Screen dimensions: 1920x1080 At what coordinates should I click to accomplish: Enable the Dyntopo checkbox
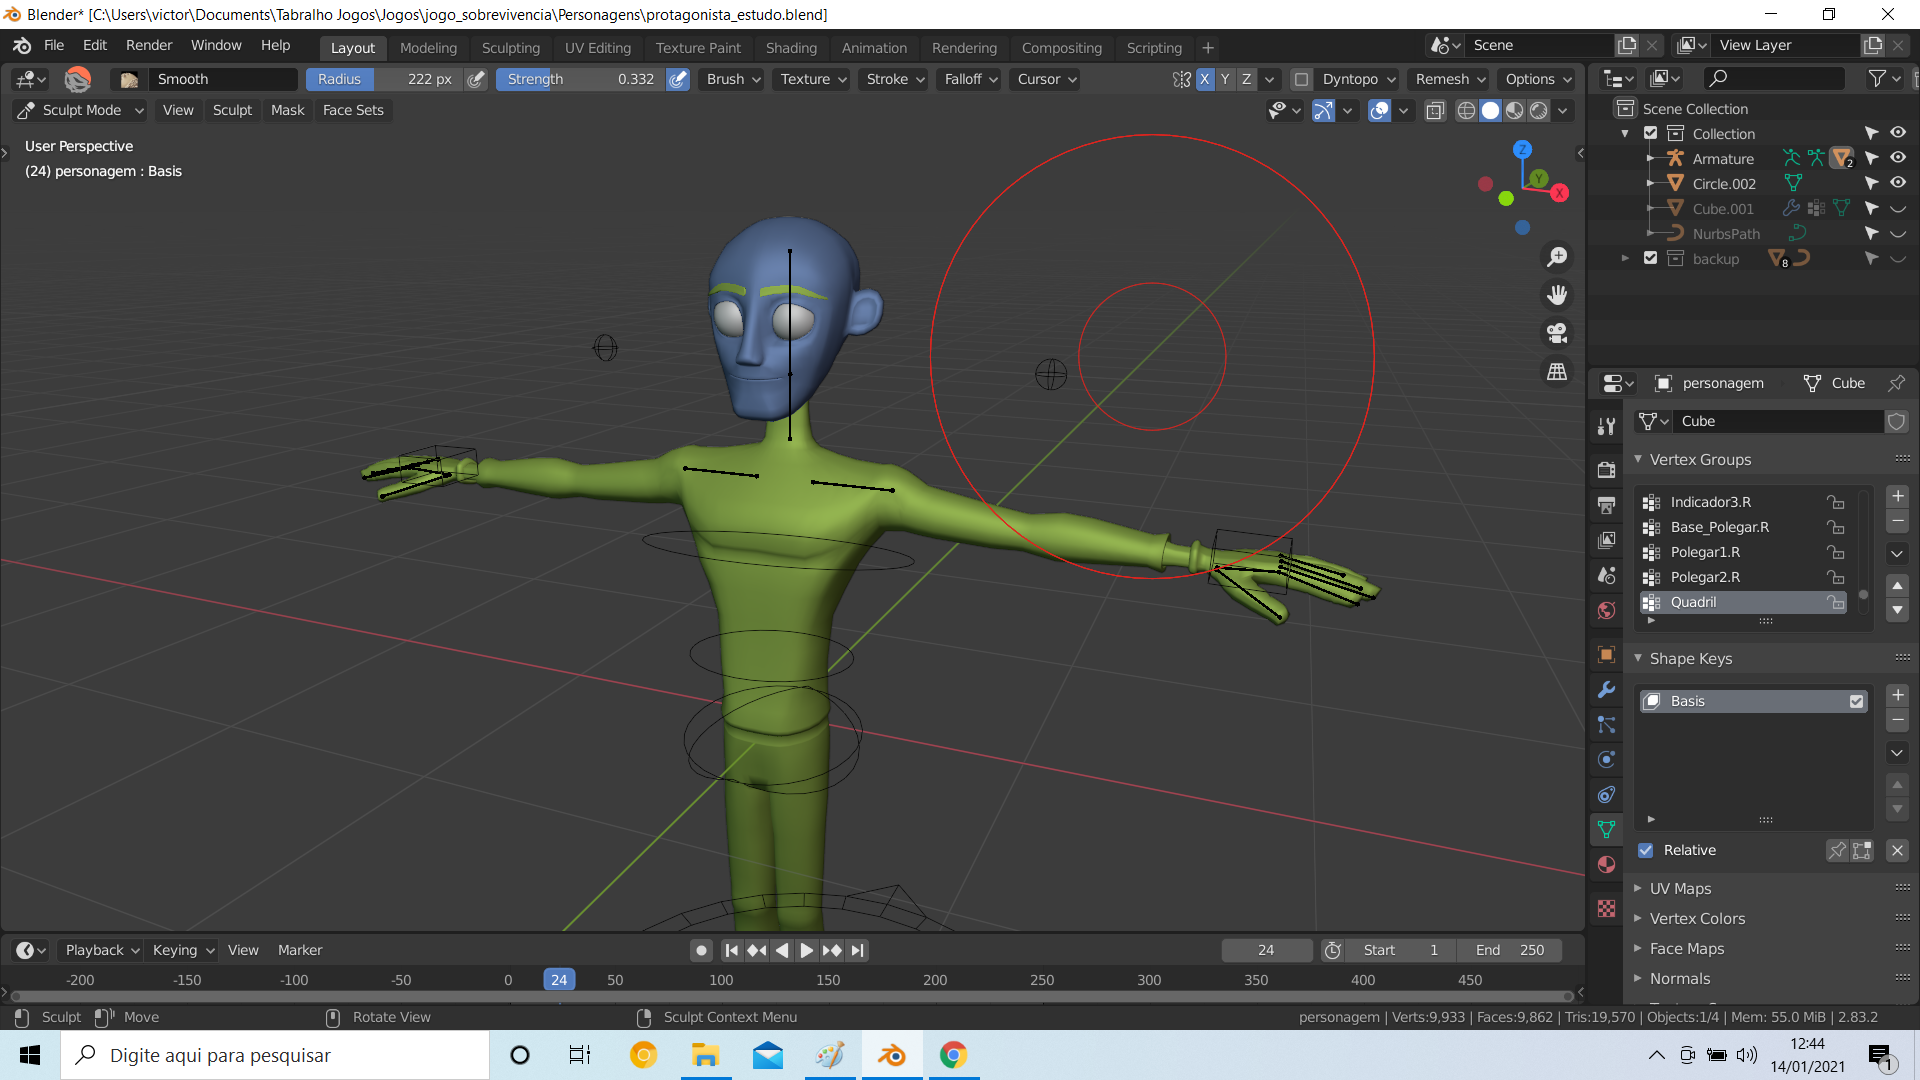click(1301, 79)
